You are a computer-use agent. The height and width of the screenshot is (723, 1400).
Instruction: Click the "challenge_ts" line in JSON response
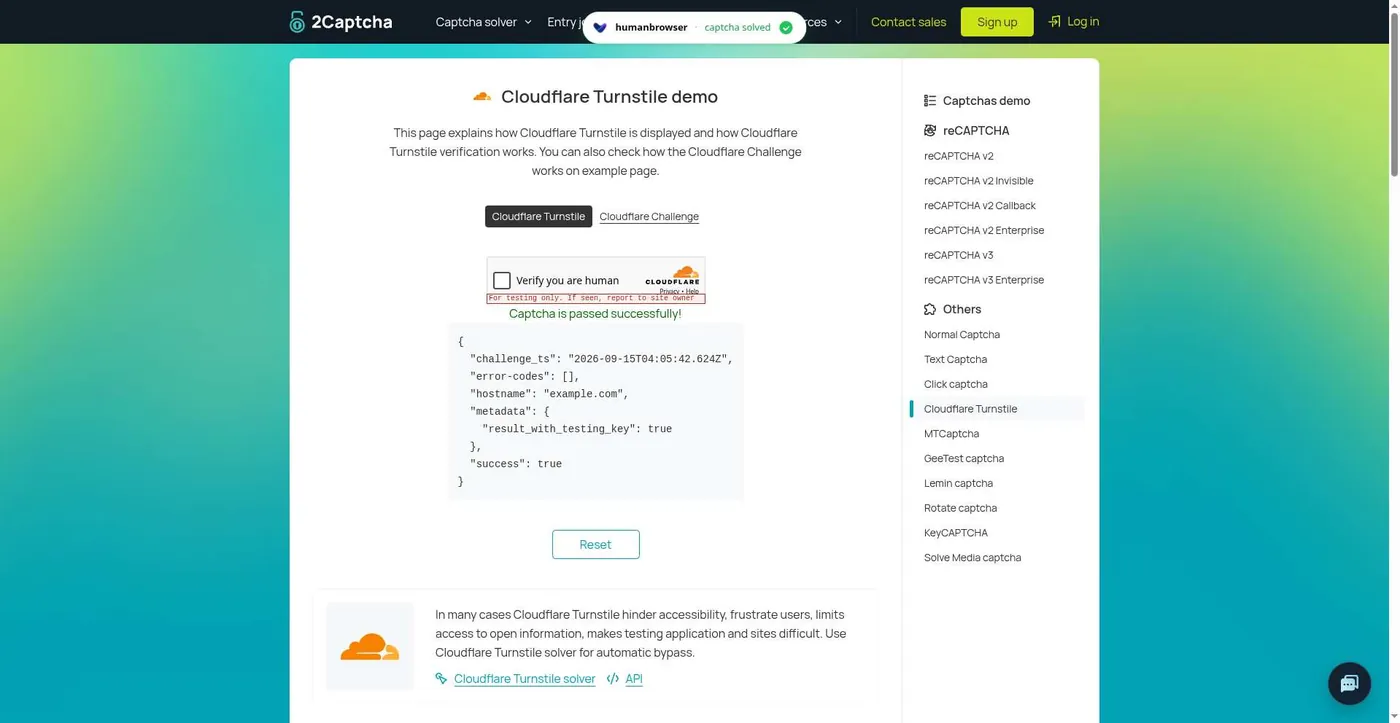pos(601,359)
